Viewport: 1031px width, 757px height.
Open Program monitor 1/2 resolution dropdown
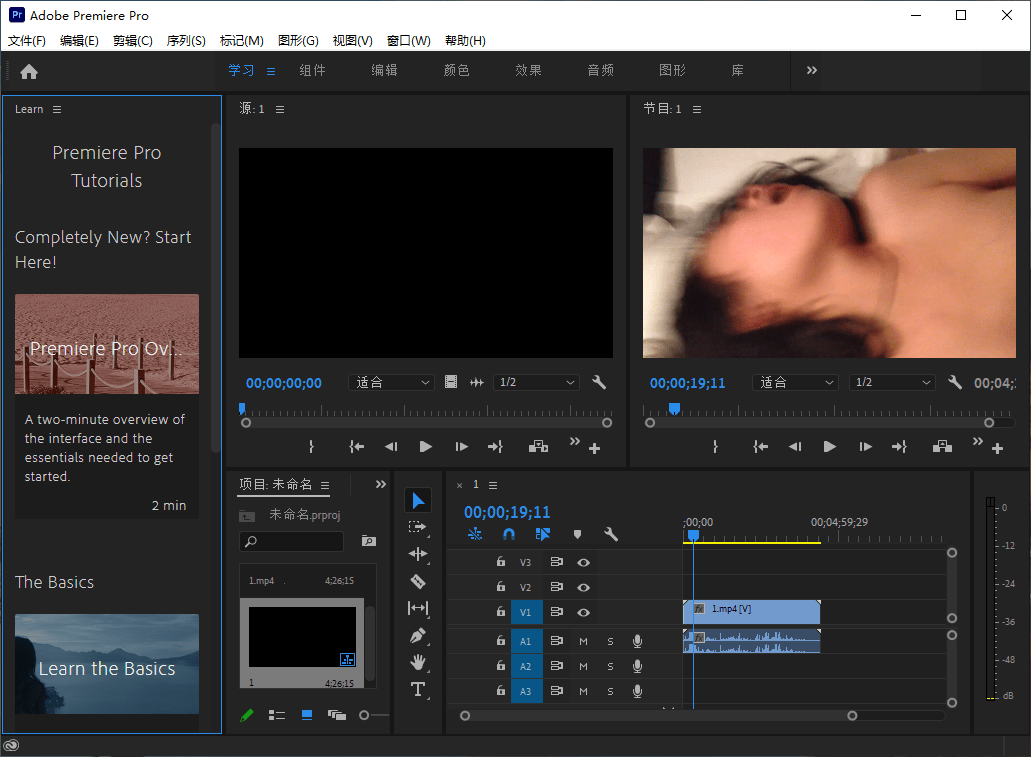892,382
